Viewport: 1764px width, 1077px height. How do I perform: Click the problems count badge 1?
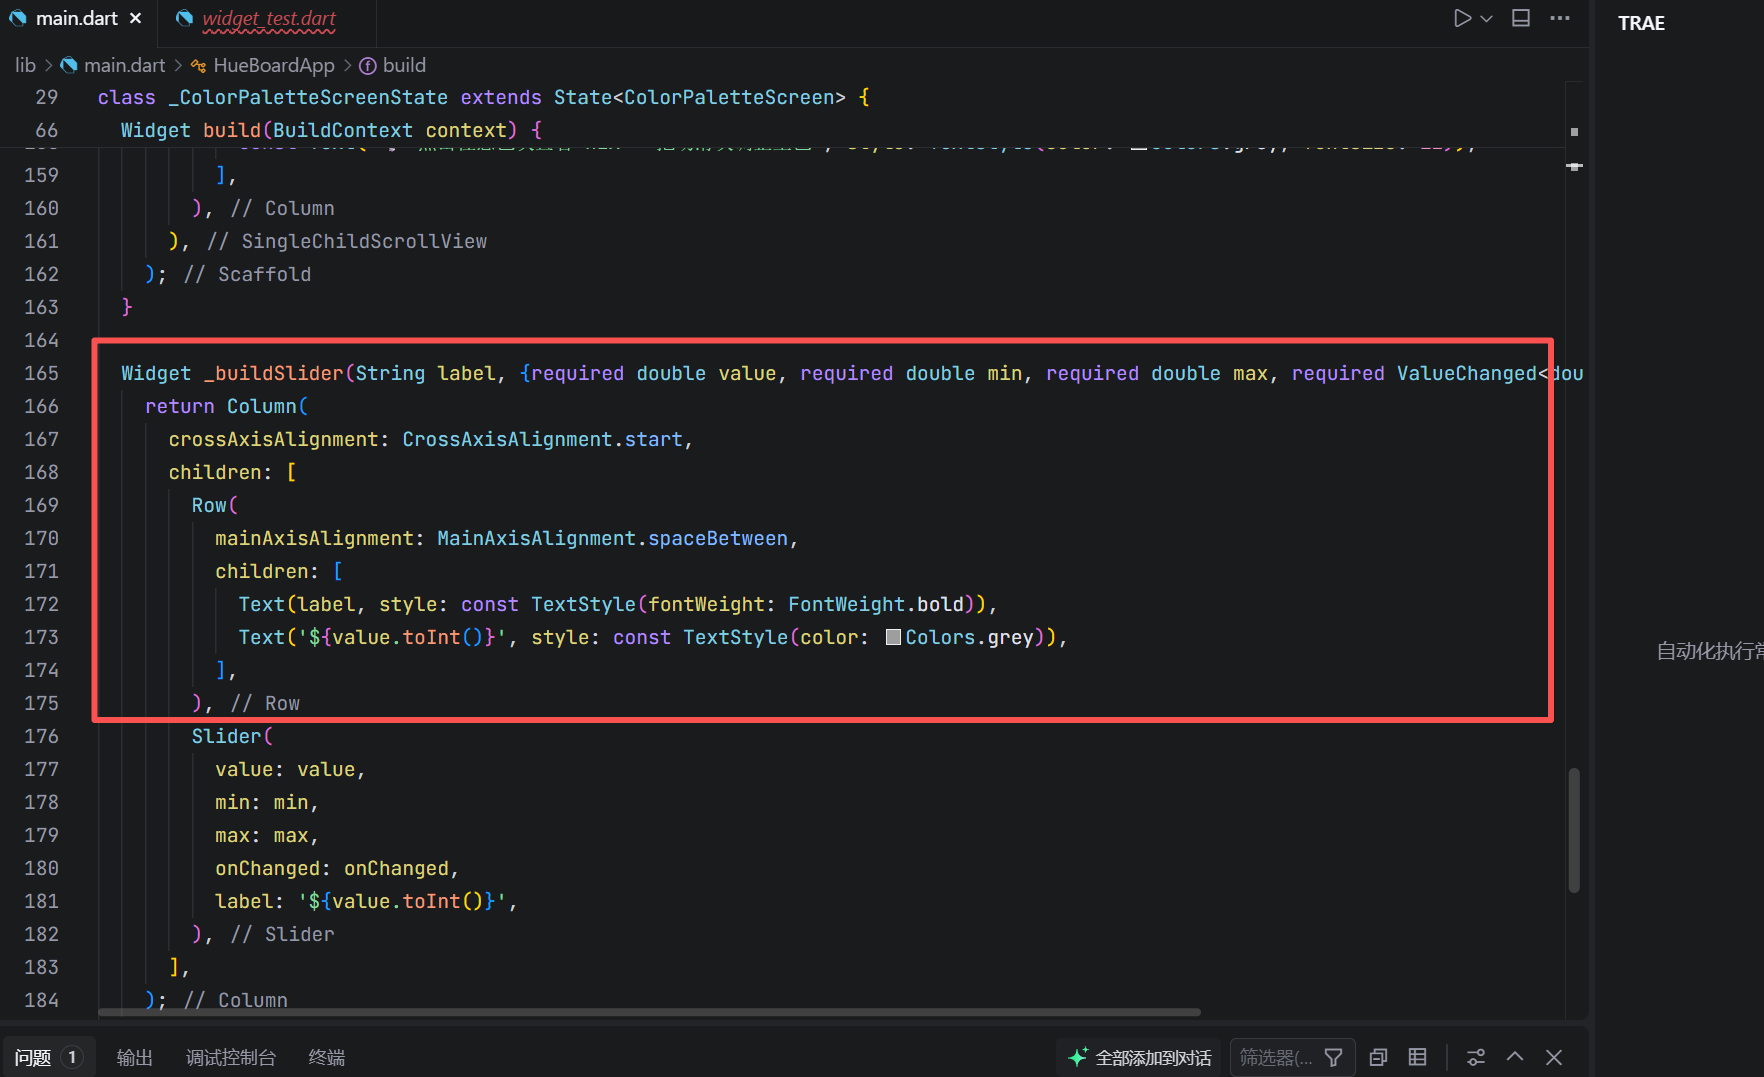[x=72, y=1057]
